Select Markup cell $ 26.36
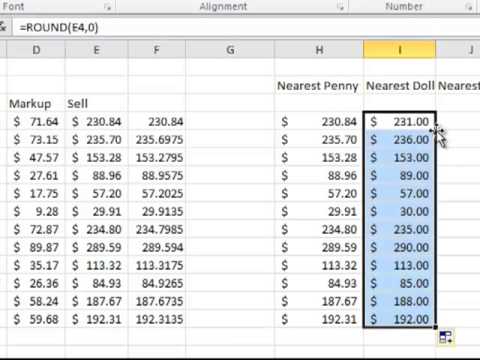480x360 pixels. click(x=36, y=284)
